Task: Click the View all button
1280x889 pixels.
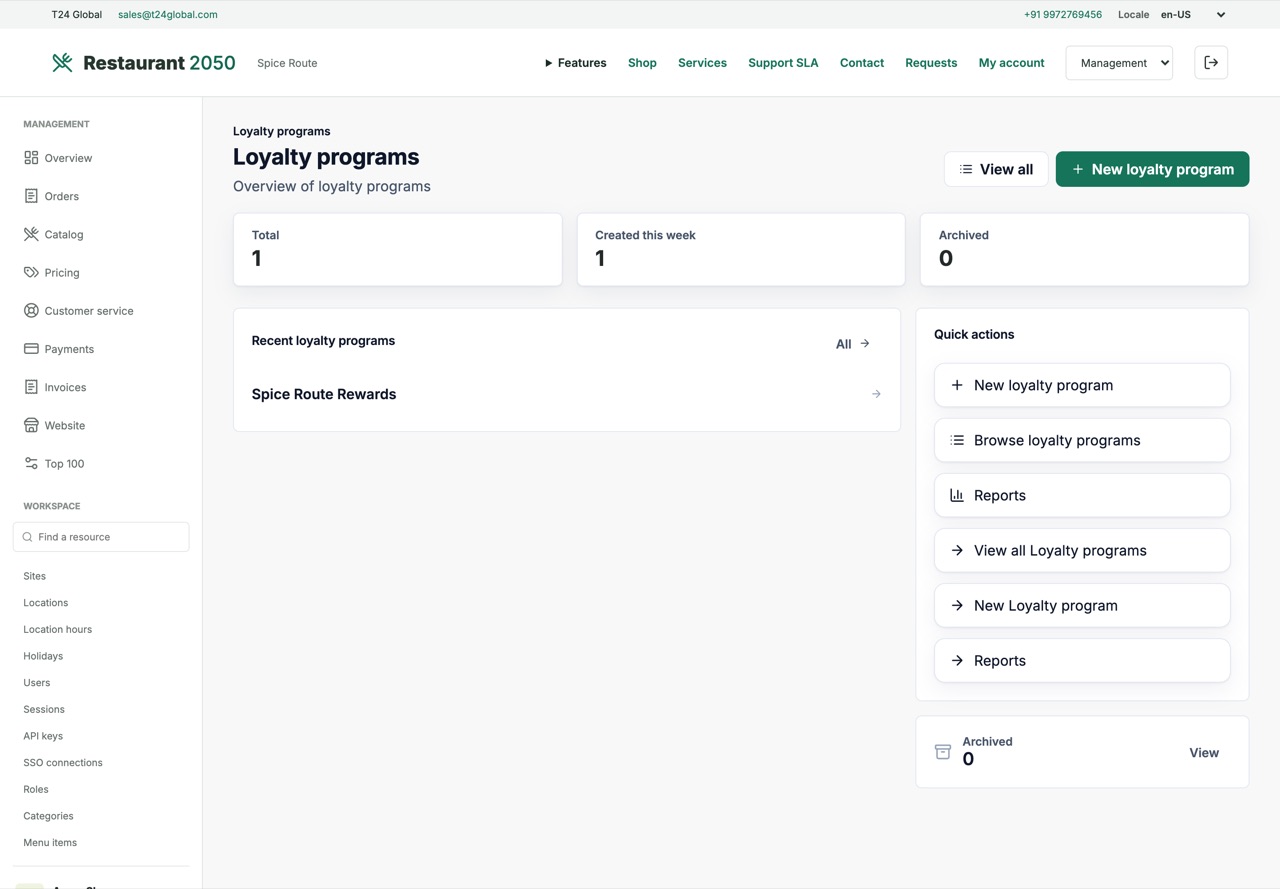Action: (996, 169)
